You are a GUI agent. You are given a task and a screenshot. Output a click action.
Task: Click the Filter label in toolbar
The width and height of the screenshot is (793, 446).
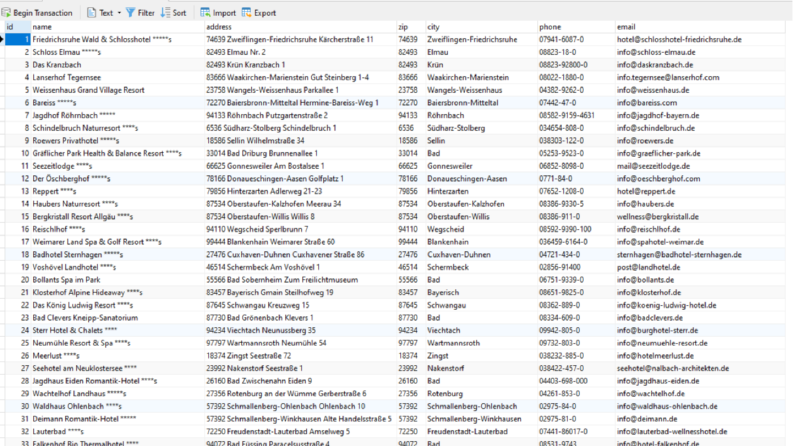click(x=146, y=13)
